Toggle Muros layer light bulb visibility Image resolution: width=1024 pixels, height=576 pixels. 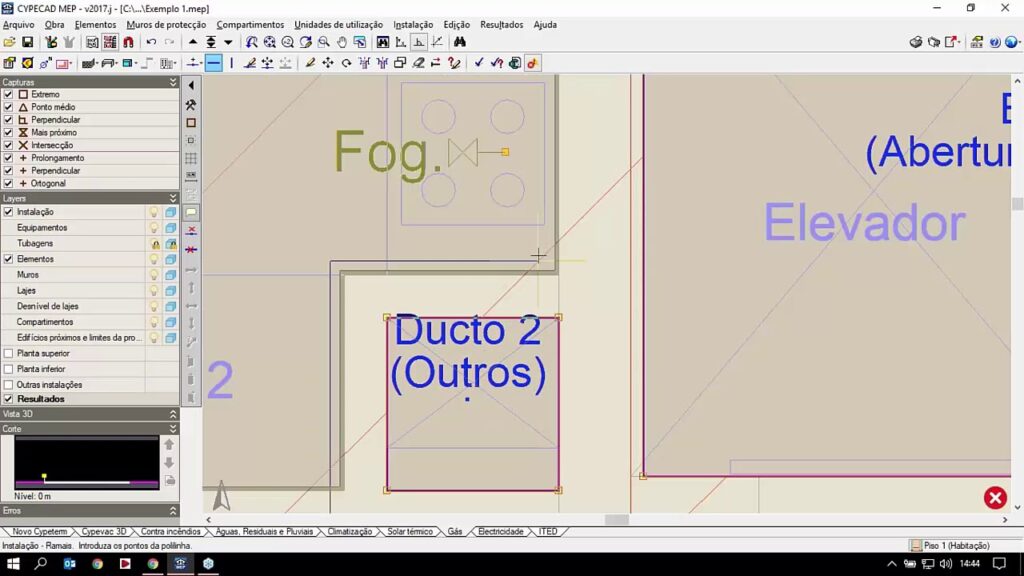coord(154,275)
